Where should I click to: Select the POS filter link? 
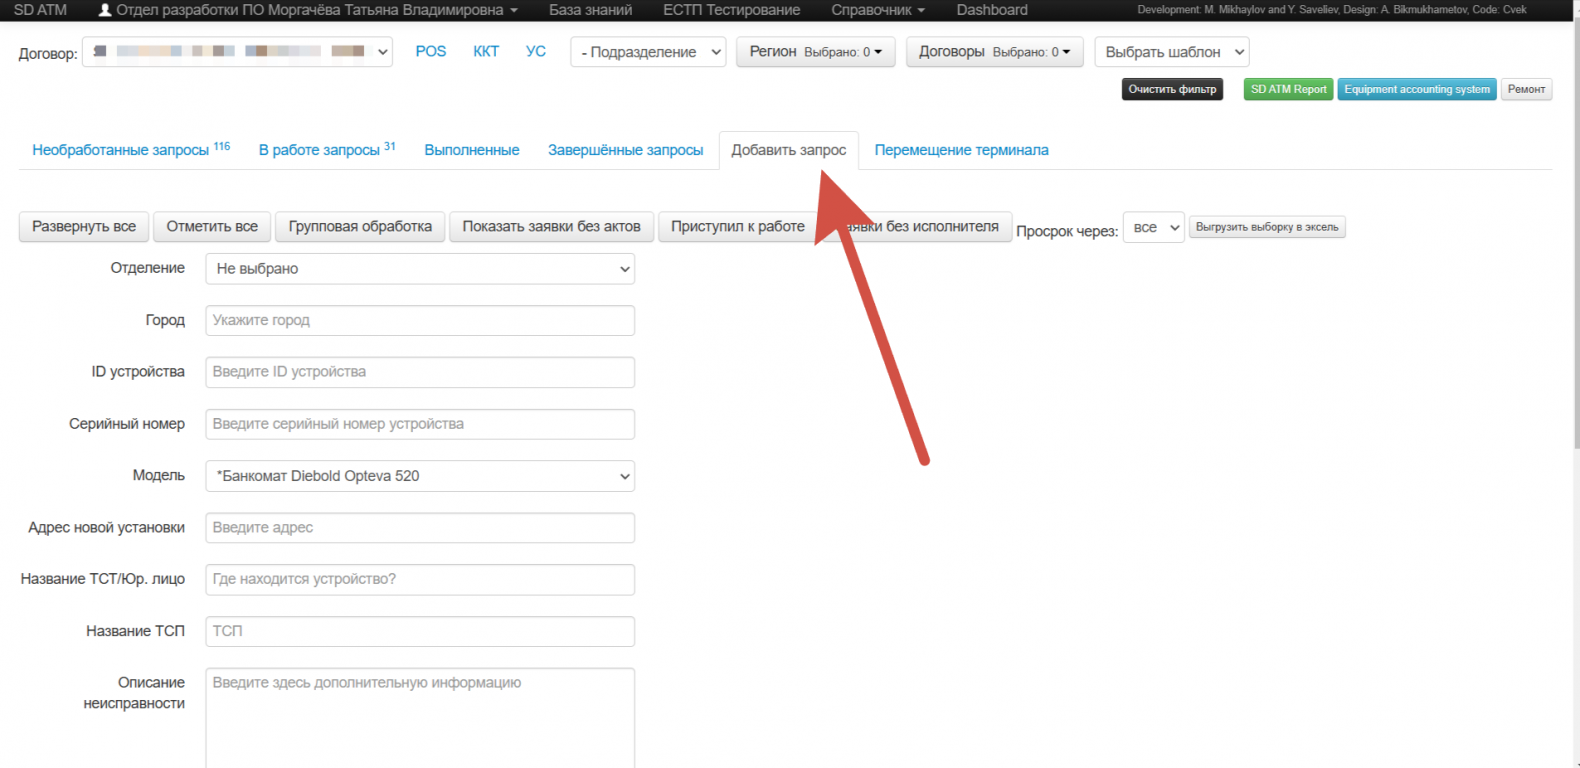coord(431,51)
